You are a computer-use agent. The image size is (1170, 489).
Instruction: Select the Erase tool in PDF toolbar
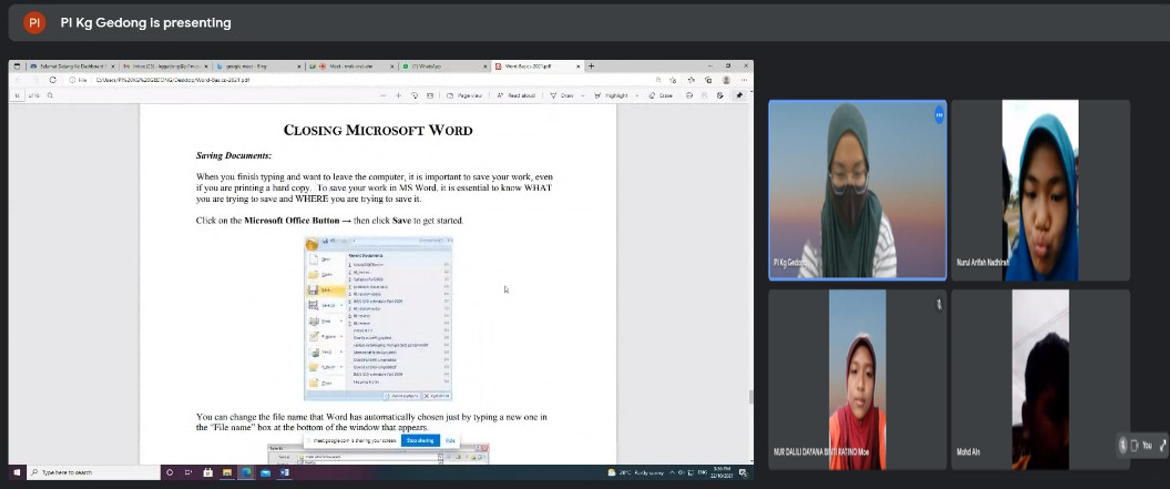click(661, 96)
